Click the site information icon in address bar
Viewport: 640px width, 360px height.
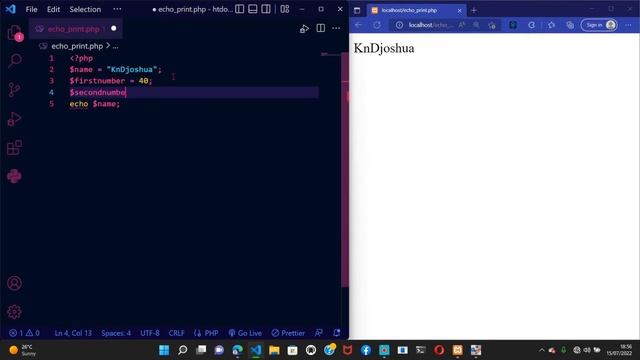pyautogui.click(x=399, y=25)
